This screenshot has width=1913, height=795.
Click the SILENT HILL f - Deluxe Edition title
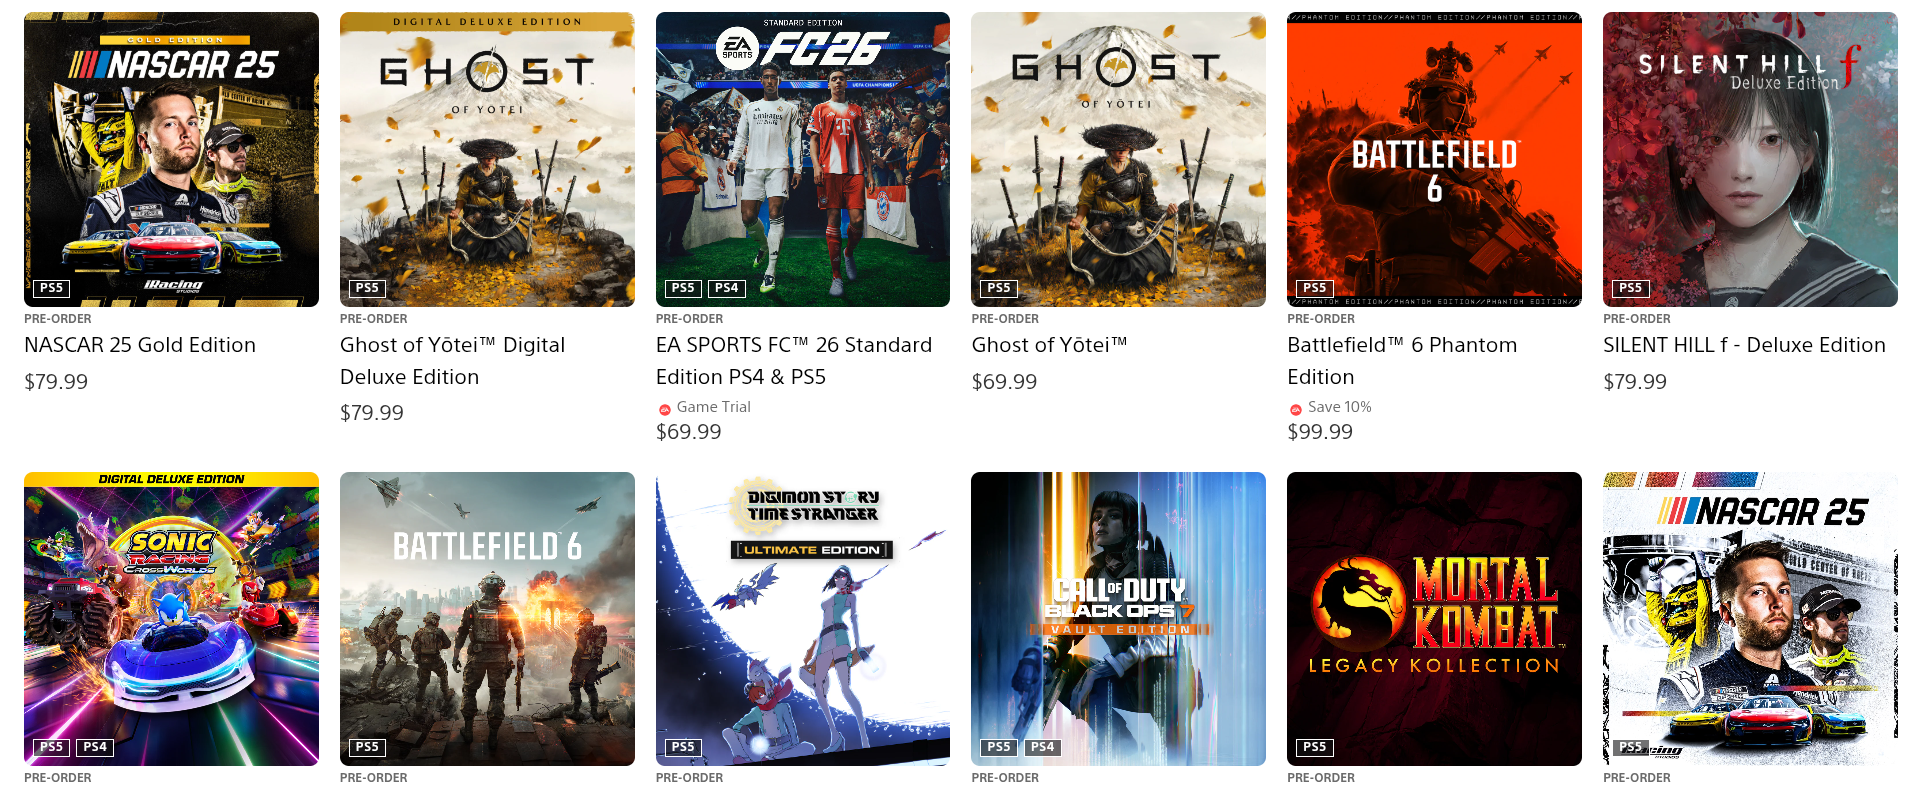tap(1744, 345)
